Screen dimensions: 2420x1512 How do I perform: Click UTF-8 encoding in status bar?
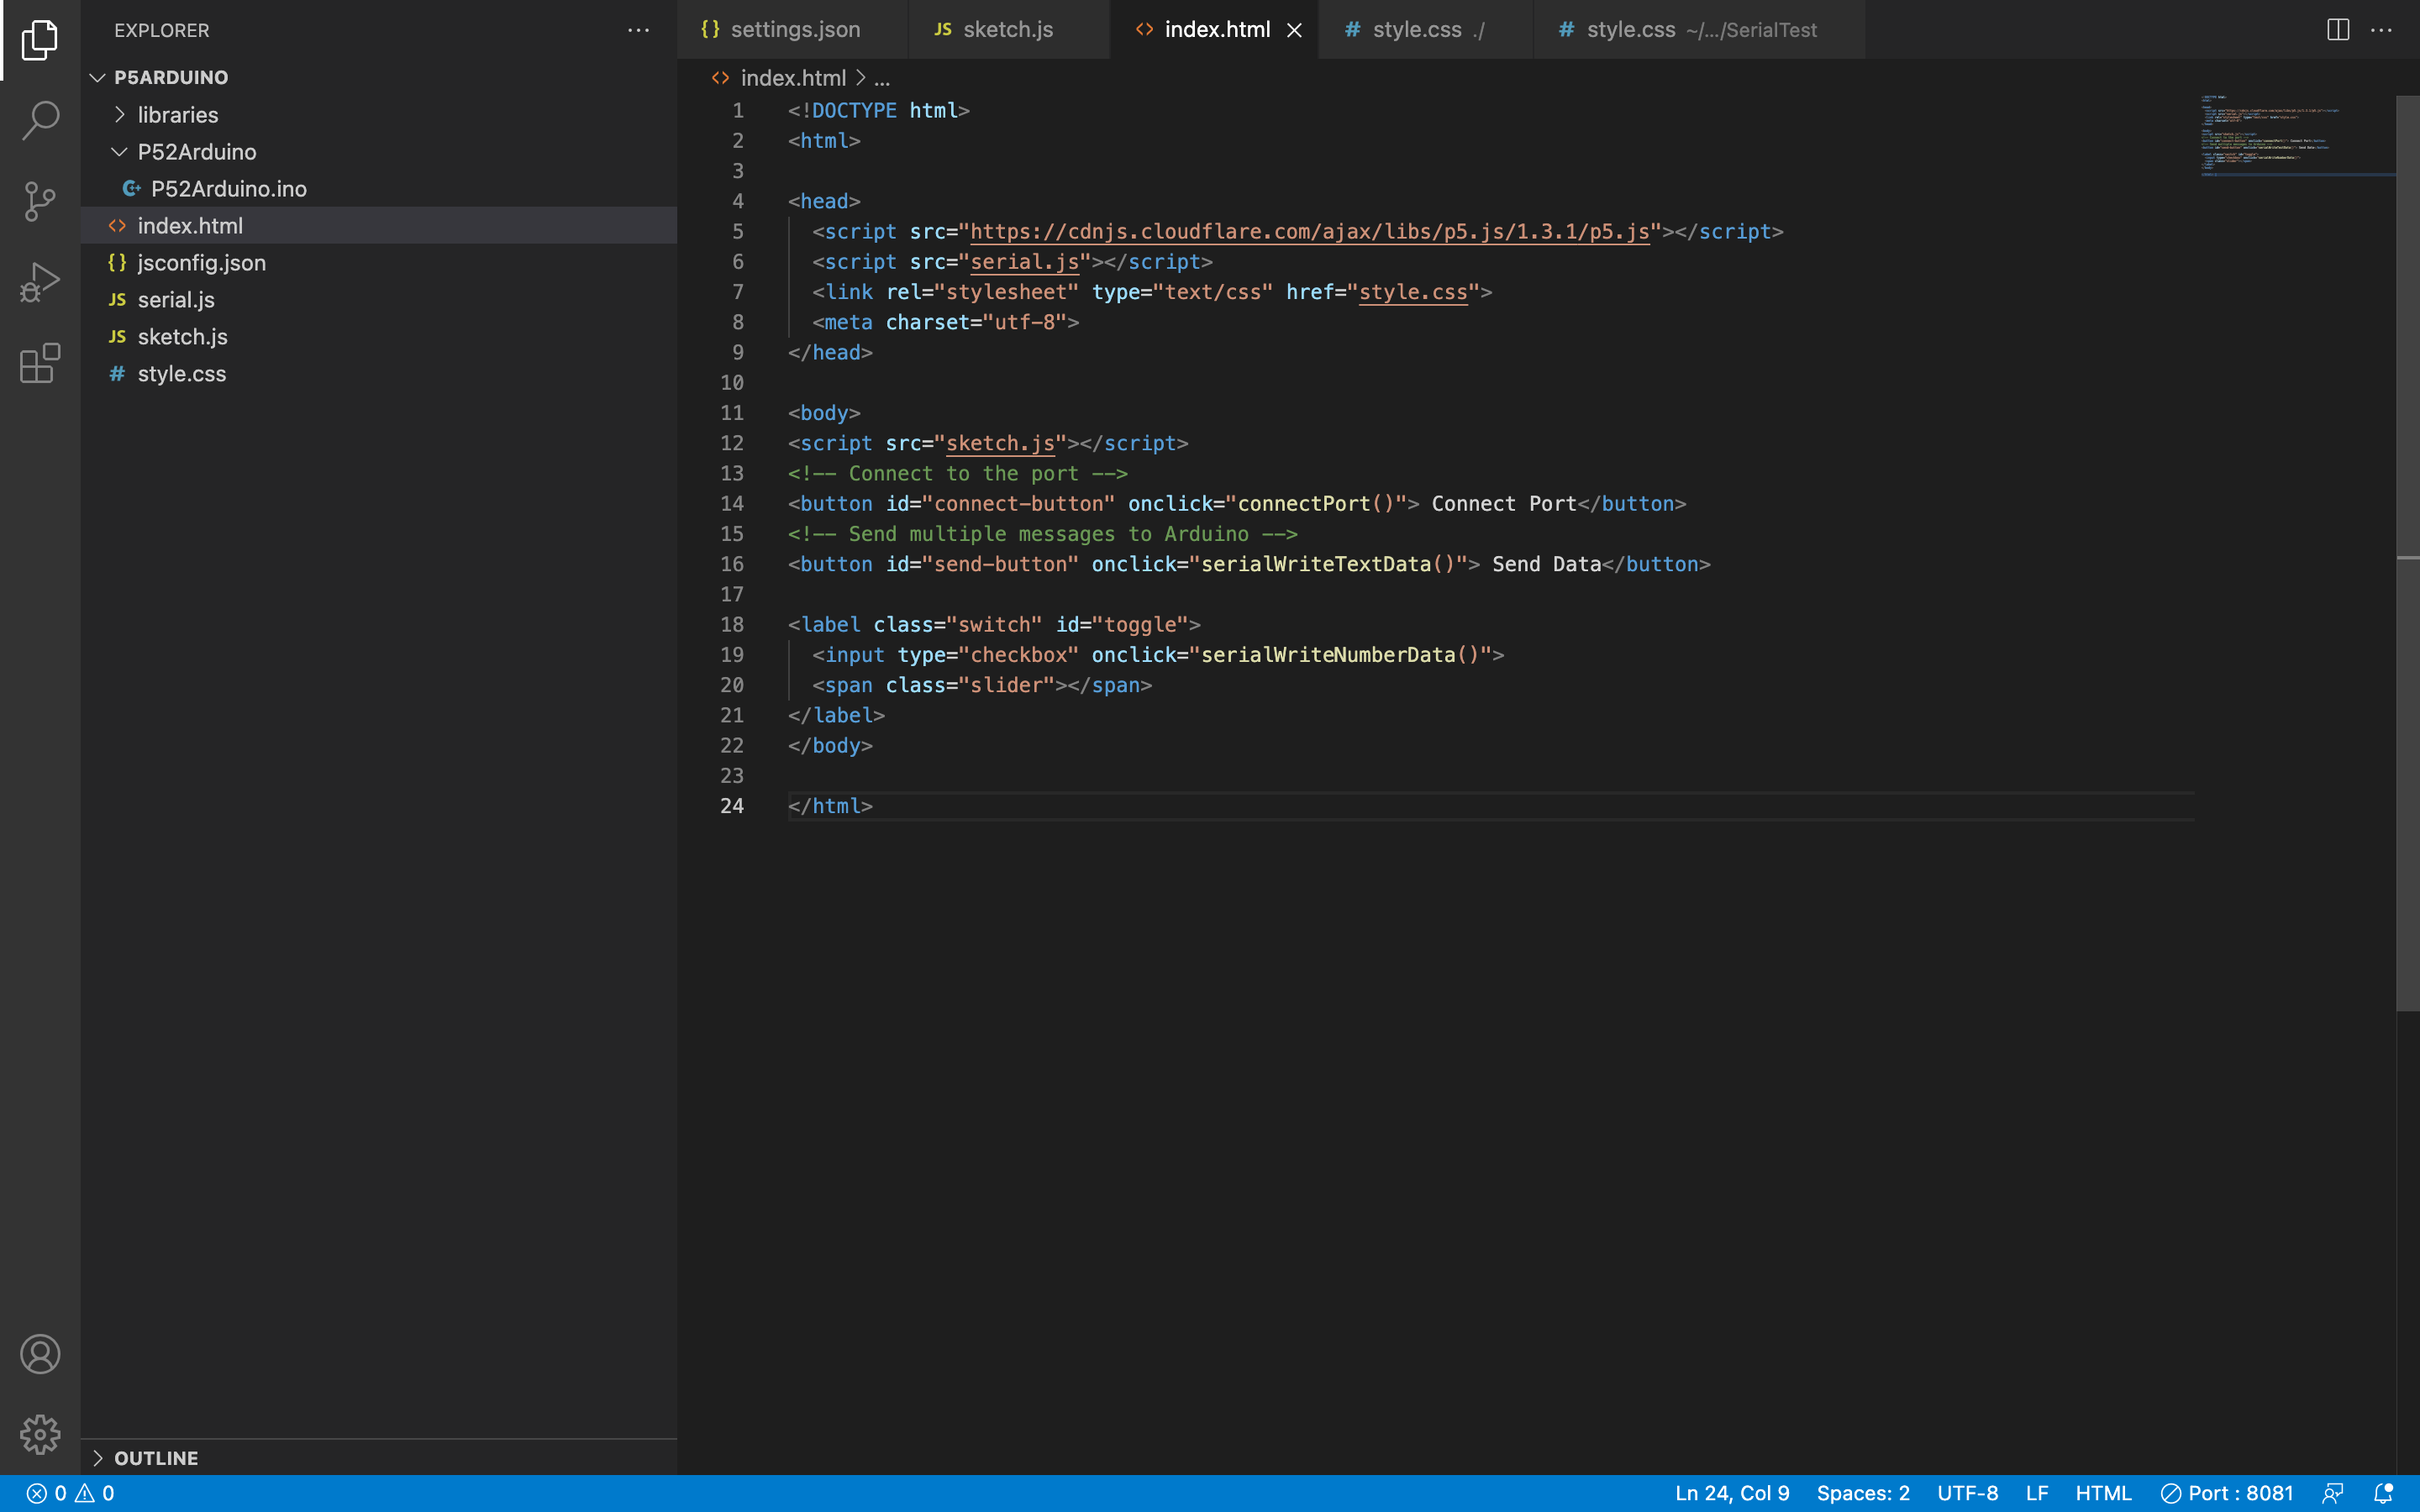[1967, 1493]
